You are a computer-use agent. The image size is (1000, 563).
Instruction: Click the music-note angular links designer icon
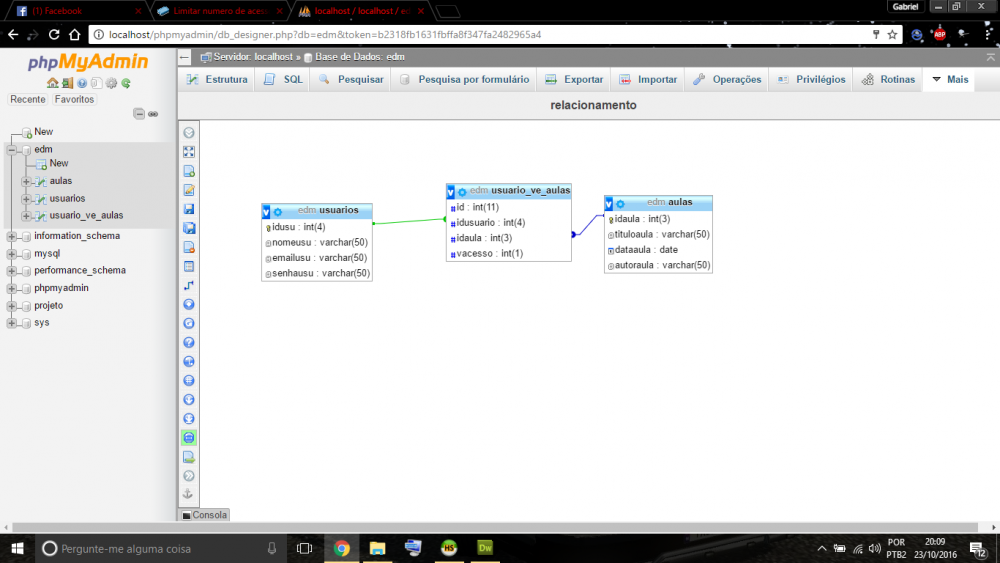click(x=189, y=285)
